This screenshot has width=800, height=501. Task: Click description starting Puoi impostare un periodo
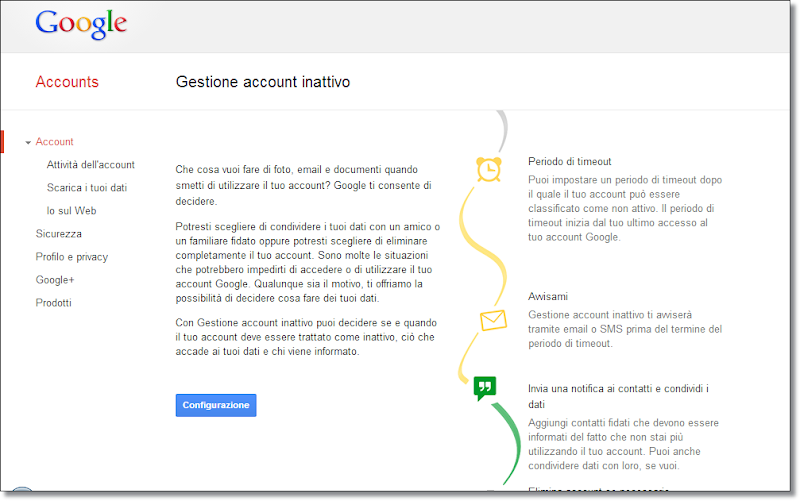tap(625, 208)
